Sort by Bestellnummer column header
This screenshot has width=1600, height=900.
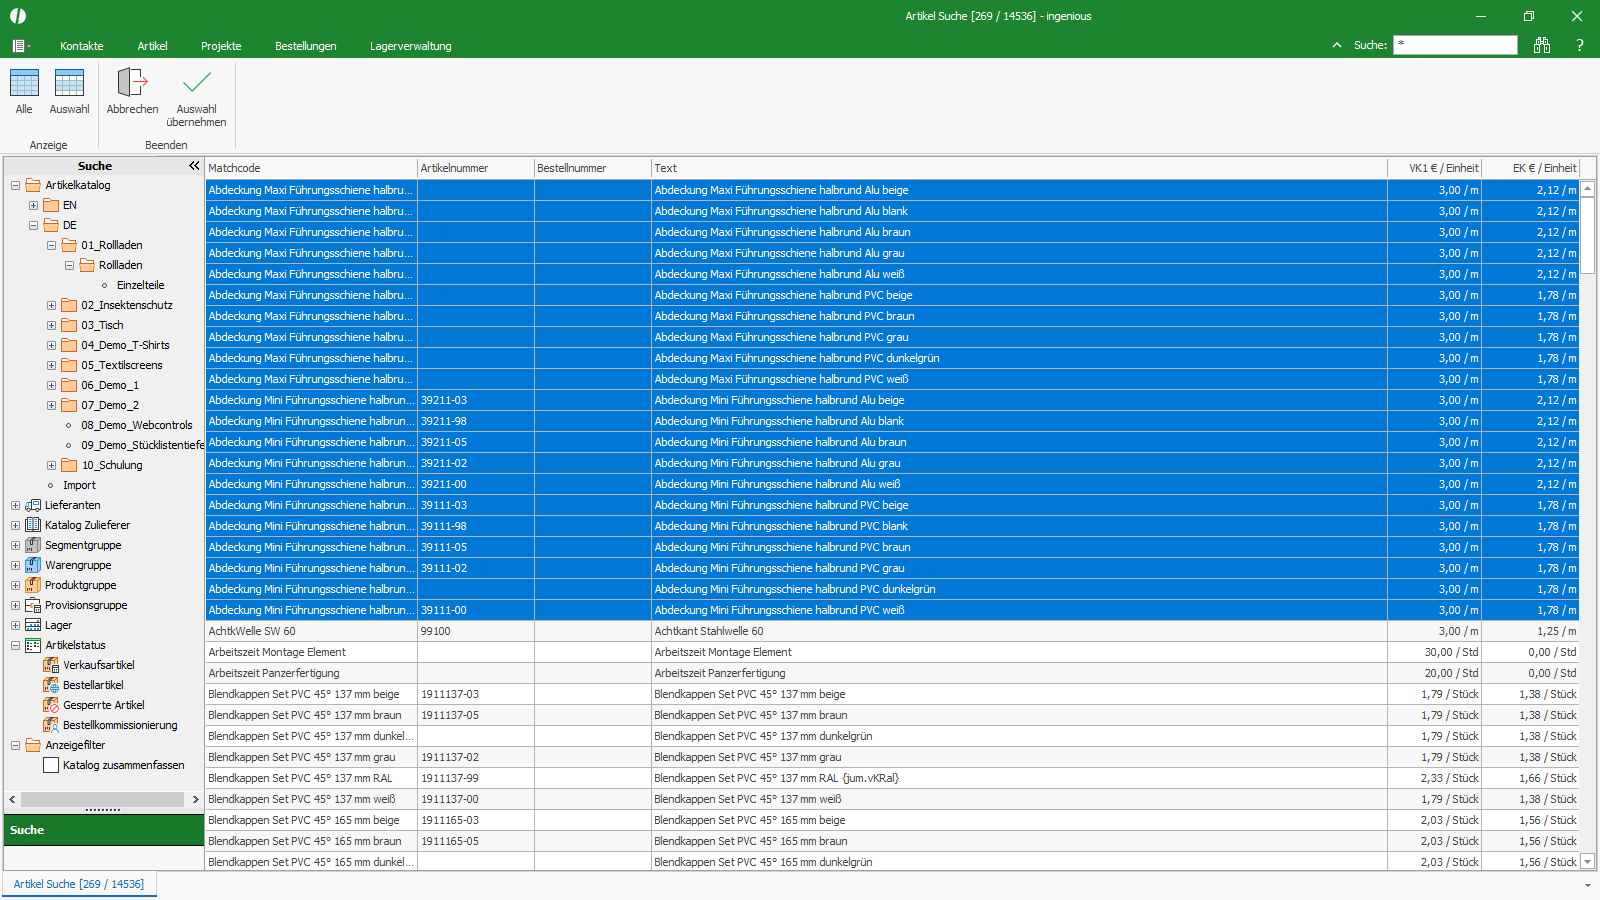[x=592, y=168]
